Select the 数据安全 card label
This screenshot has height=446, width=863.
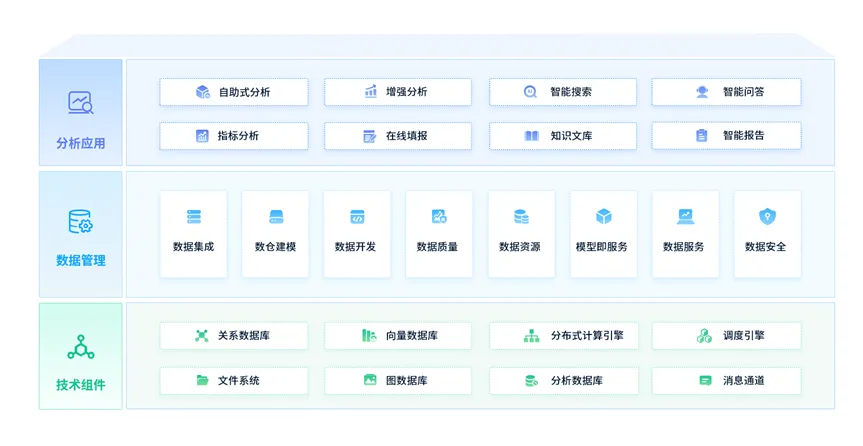coord(766,247)
